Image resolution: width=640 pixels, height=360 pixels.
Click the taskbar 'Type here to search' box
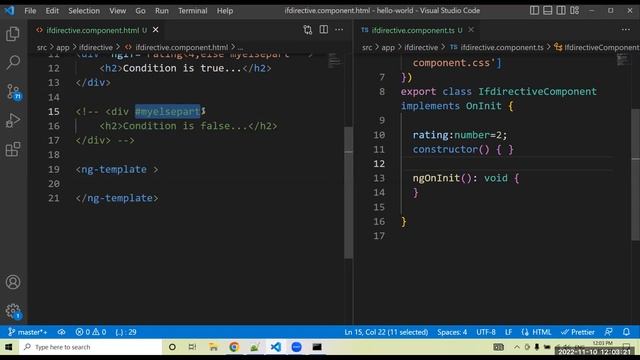coord(90,347)
